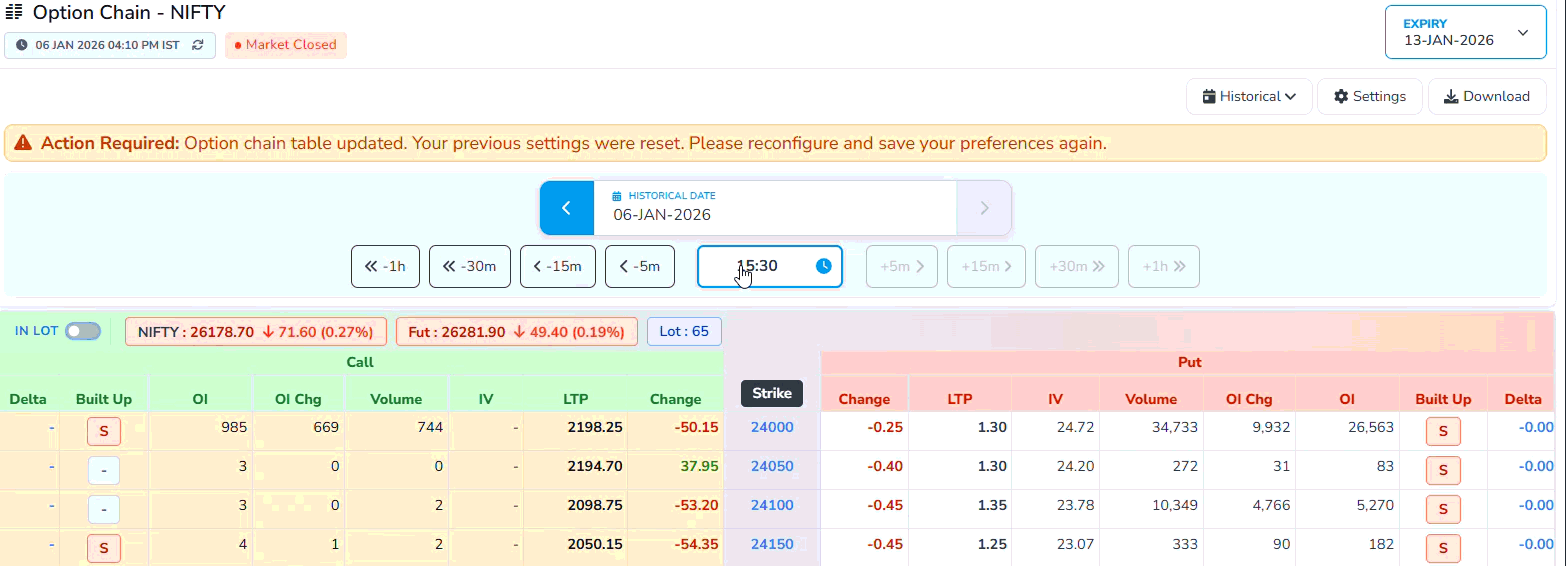This screenshot has height=566, width=1566.
Task: Click the dash built-up badge for 24050 call
Action: tap(103, 470)
